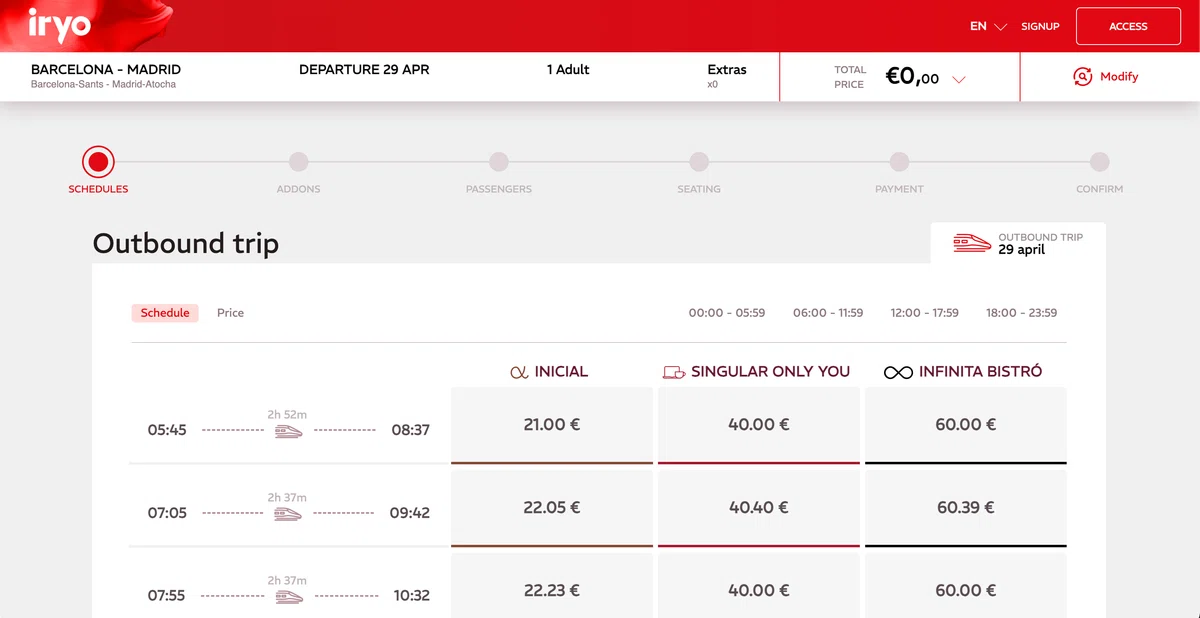Select Singular 40.00 € fare for 05:45
This screenshot has height=618, width=1200.
(759, 425)
